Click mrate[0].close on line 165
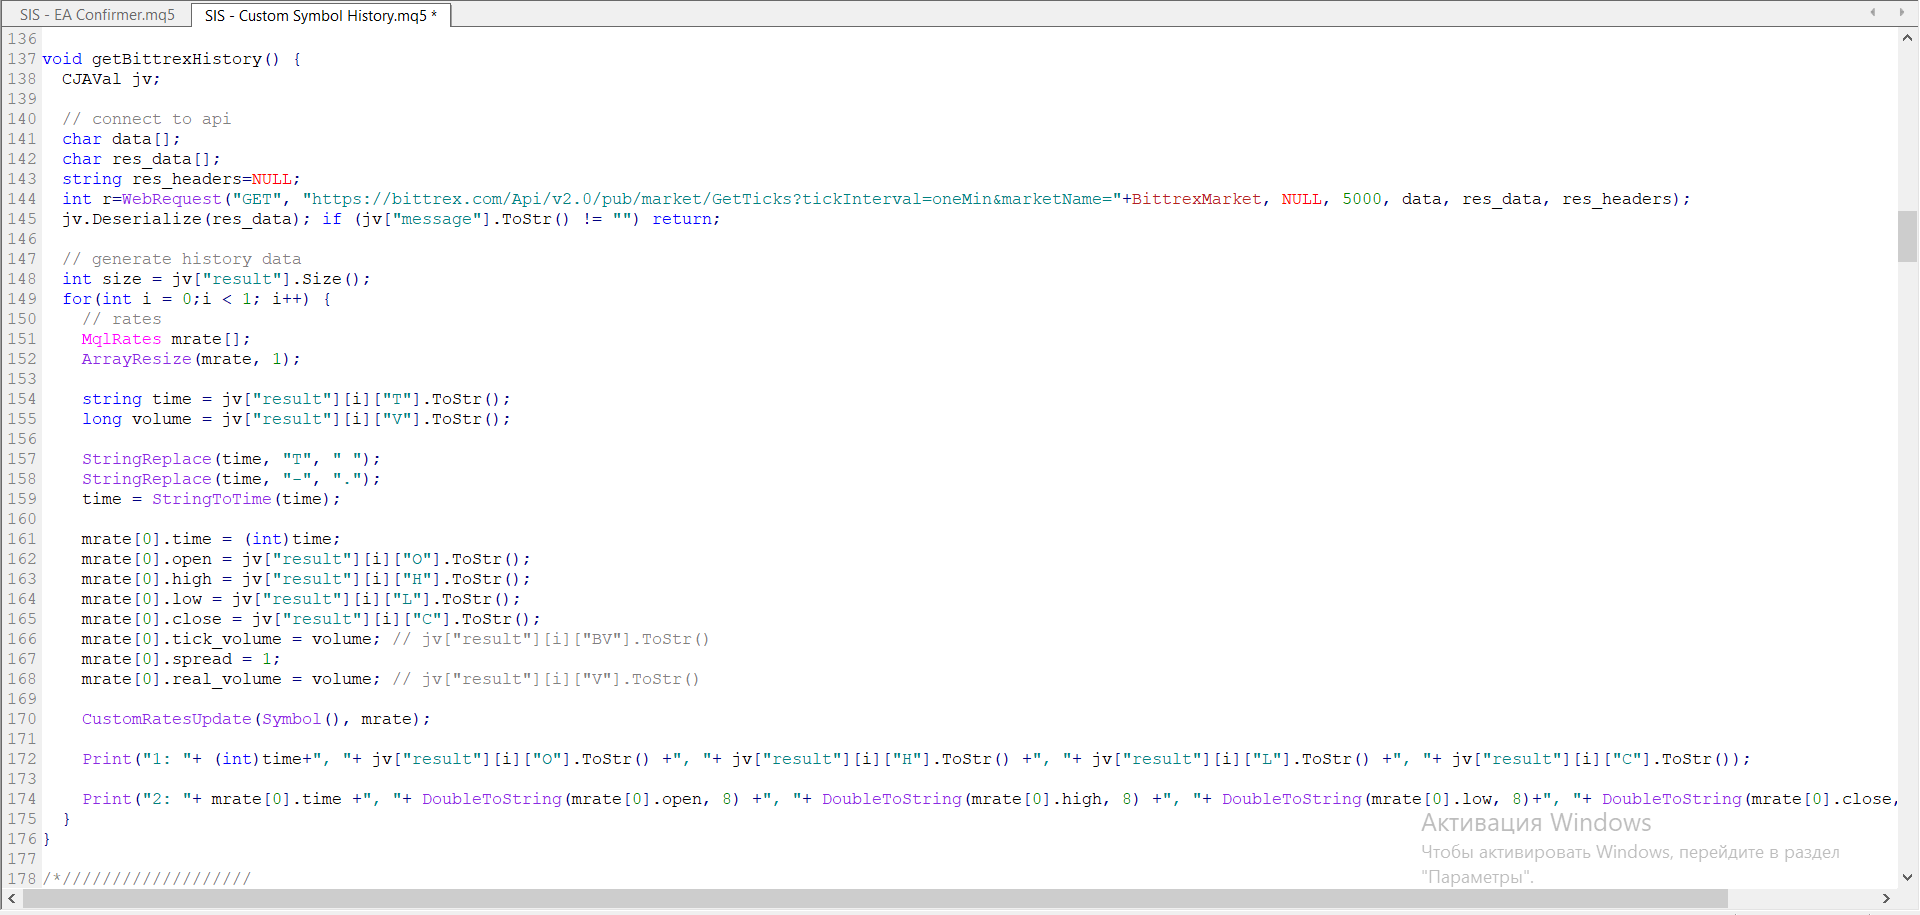The width and height of the screenshot is (1920, 915). [x=151, y=619]
